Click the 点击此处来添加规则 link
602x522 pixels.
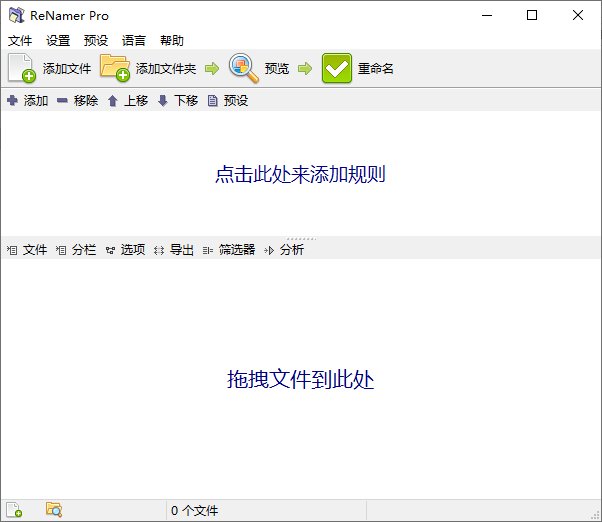tap(300, 174)
